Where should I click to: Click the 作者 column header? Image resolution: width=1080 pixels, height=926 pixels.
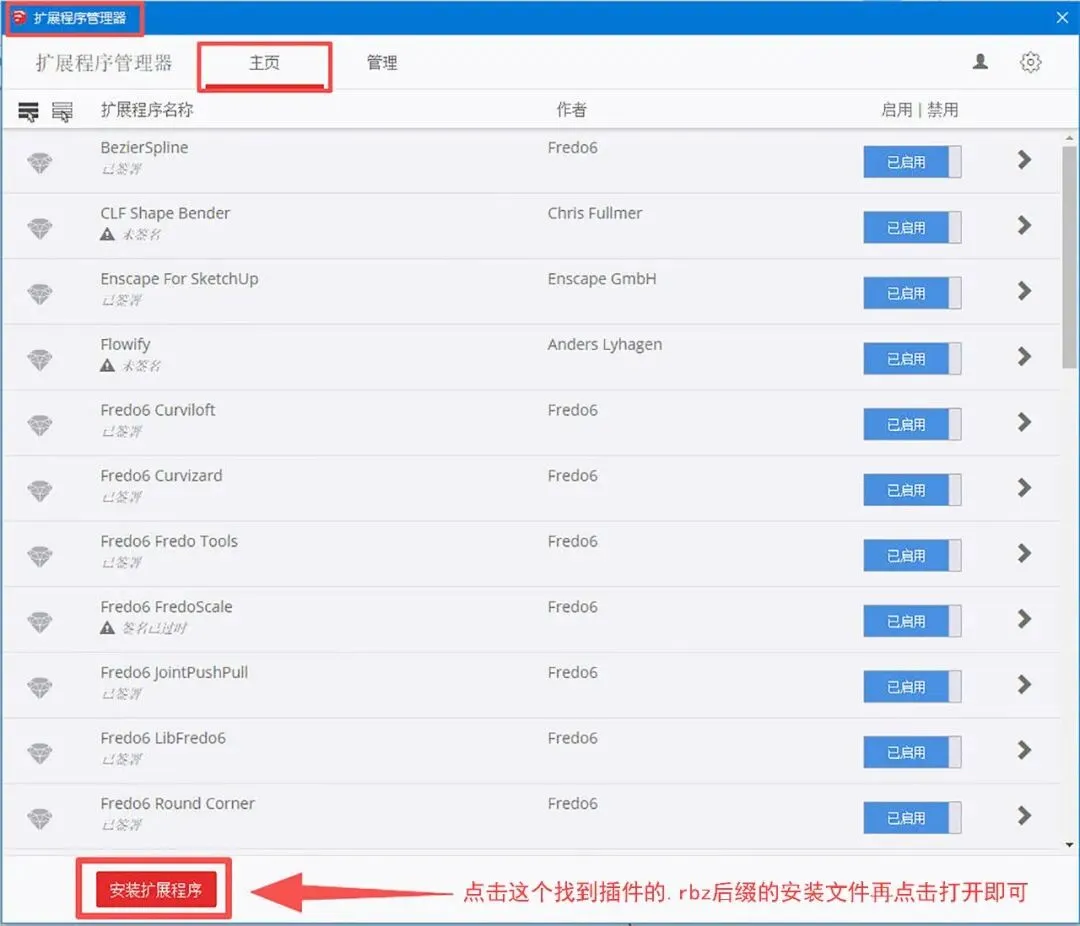click(572, 110)
